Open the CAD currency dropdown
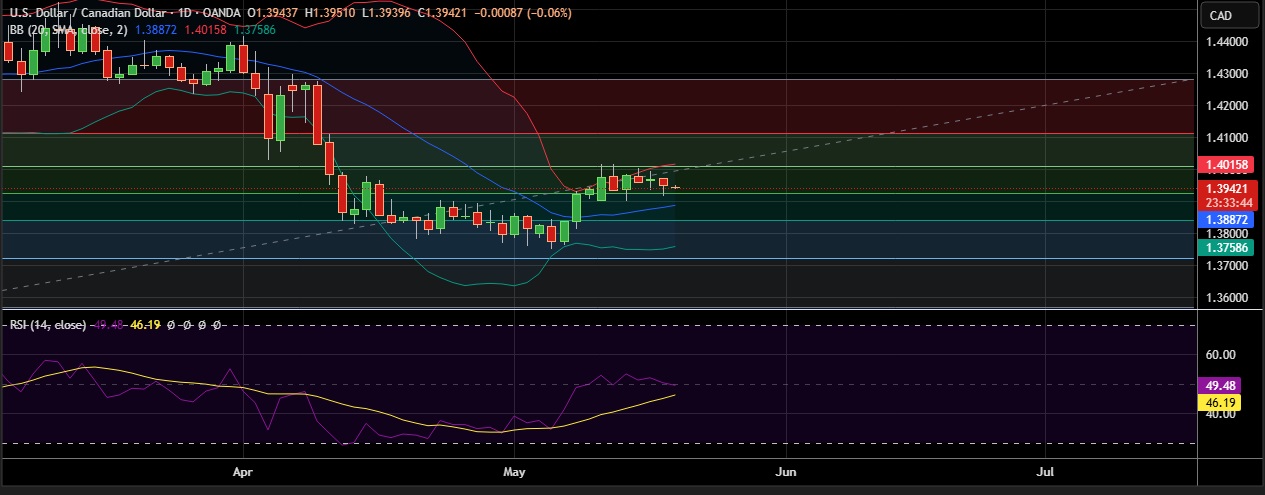1265x495 pixels. pyautogui.click(x=1230, y=15)
